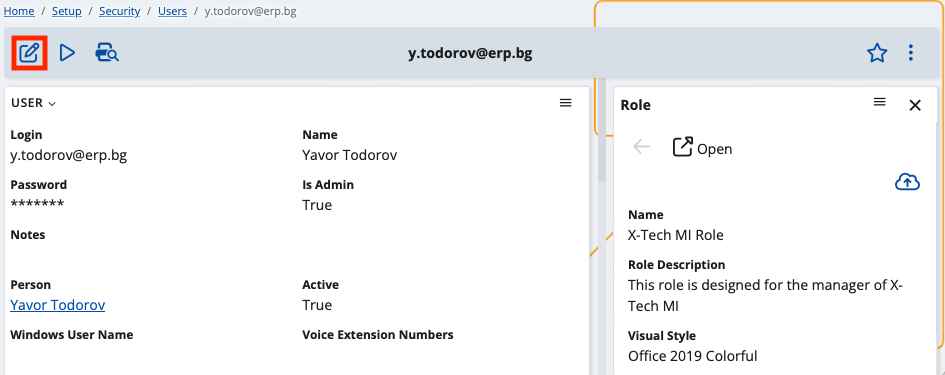Click the Role Description text
This screenshot has width=945, height=375.
[x=765, y=295]
